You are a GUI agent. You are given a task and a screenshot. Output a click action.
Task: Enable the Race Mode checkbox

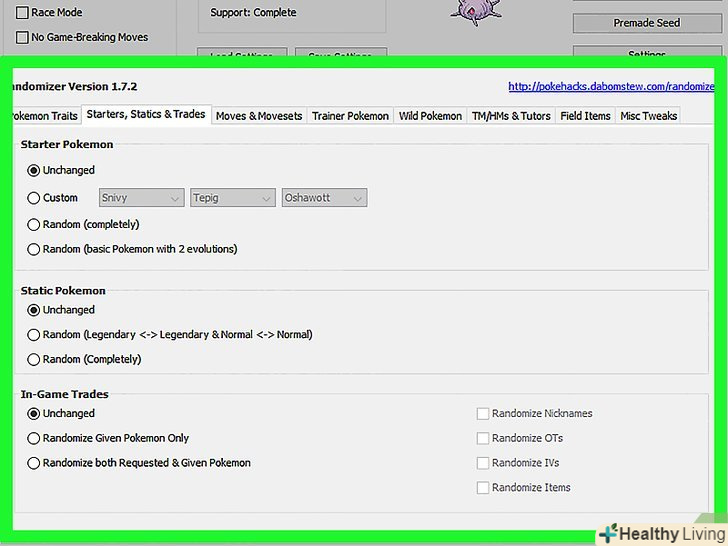pos(22,13)
